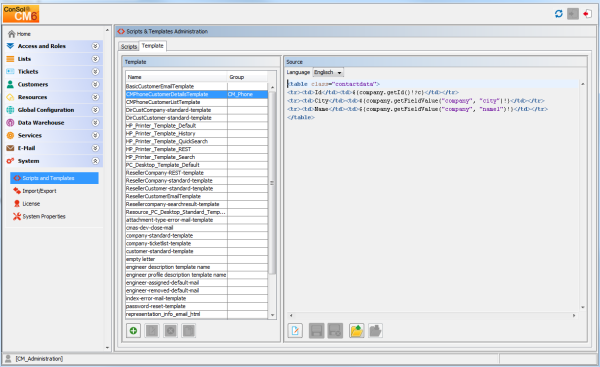Select company-standard-template row

coord(197,235)
